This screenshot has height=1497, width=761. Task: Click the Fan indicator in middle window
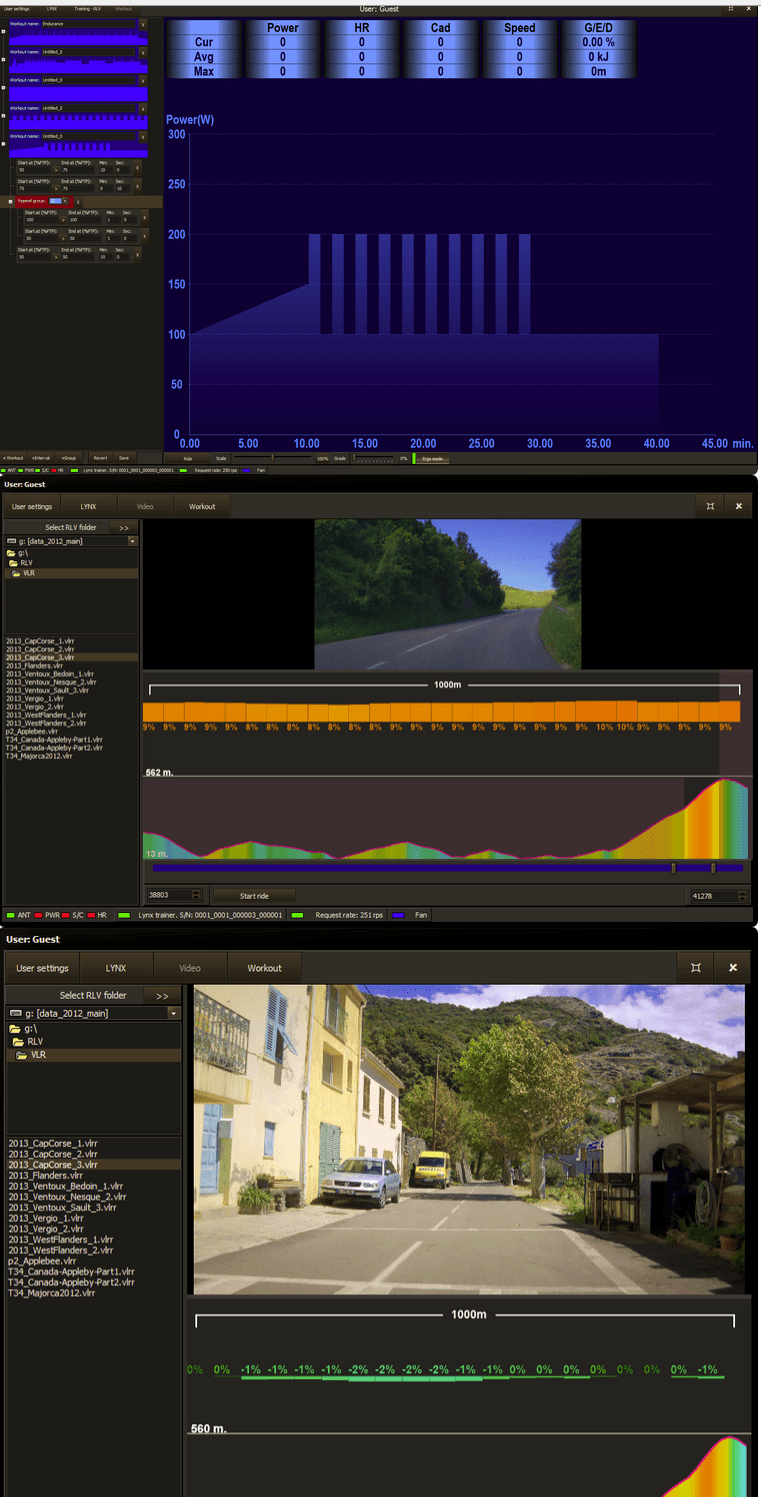409,915
